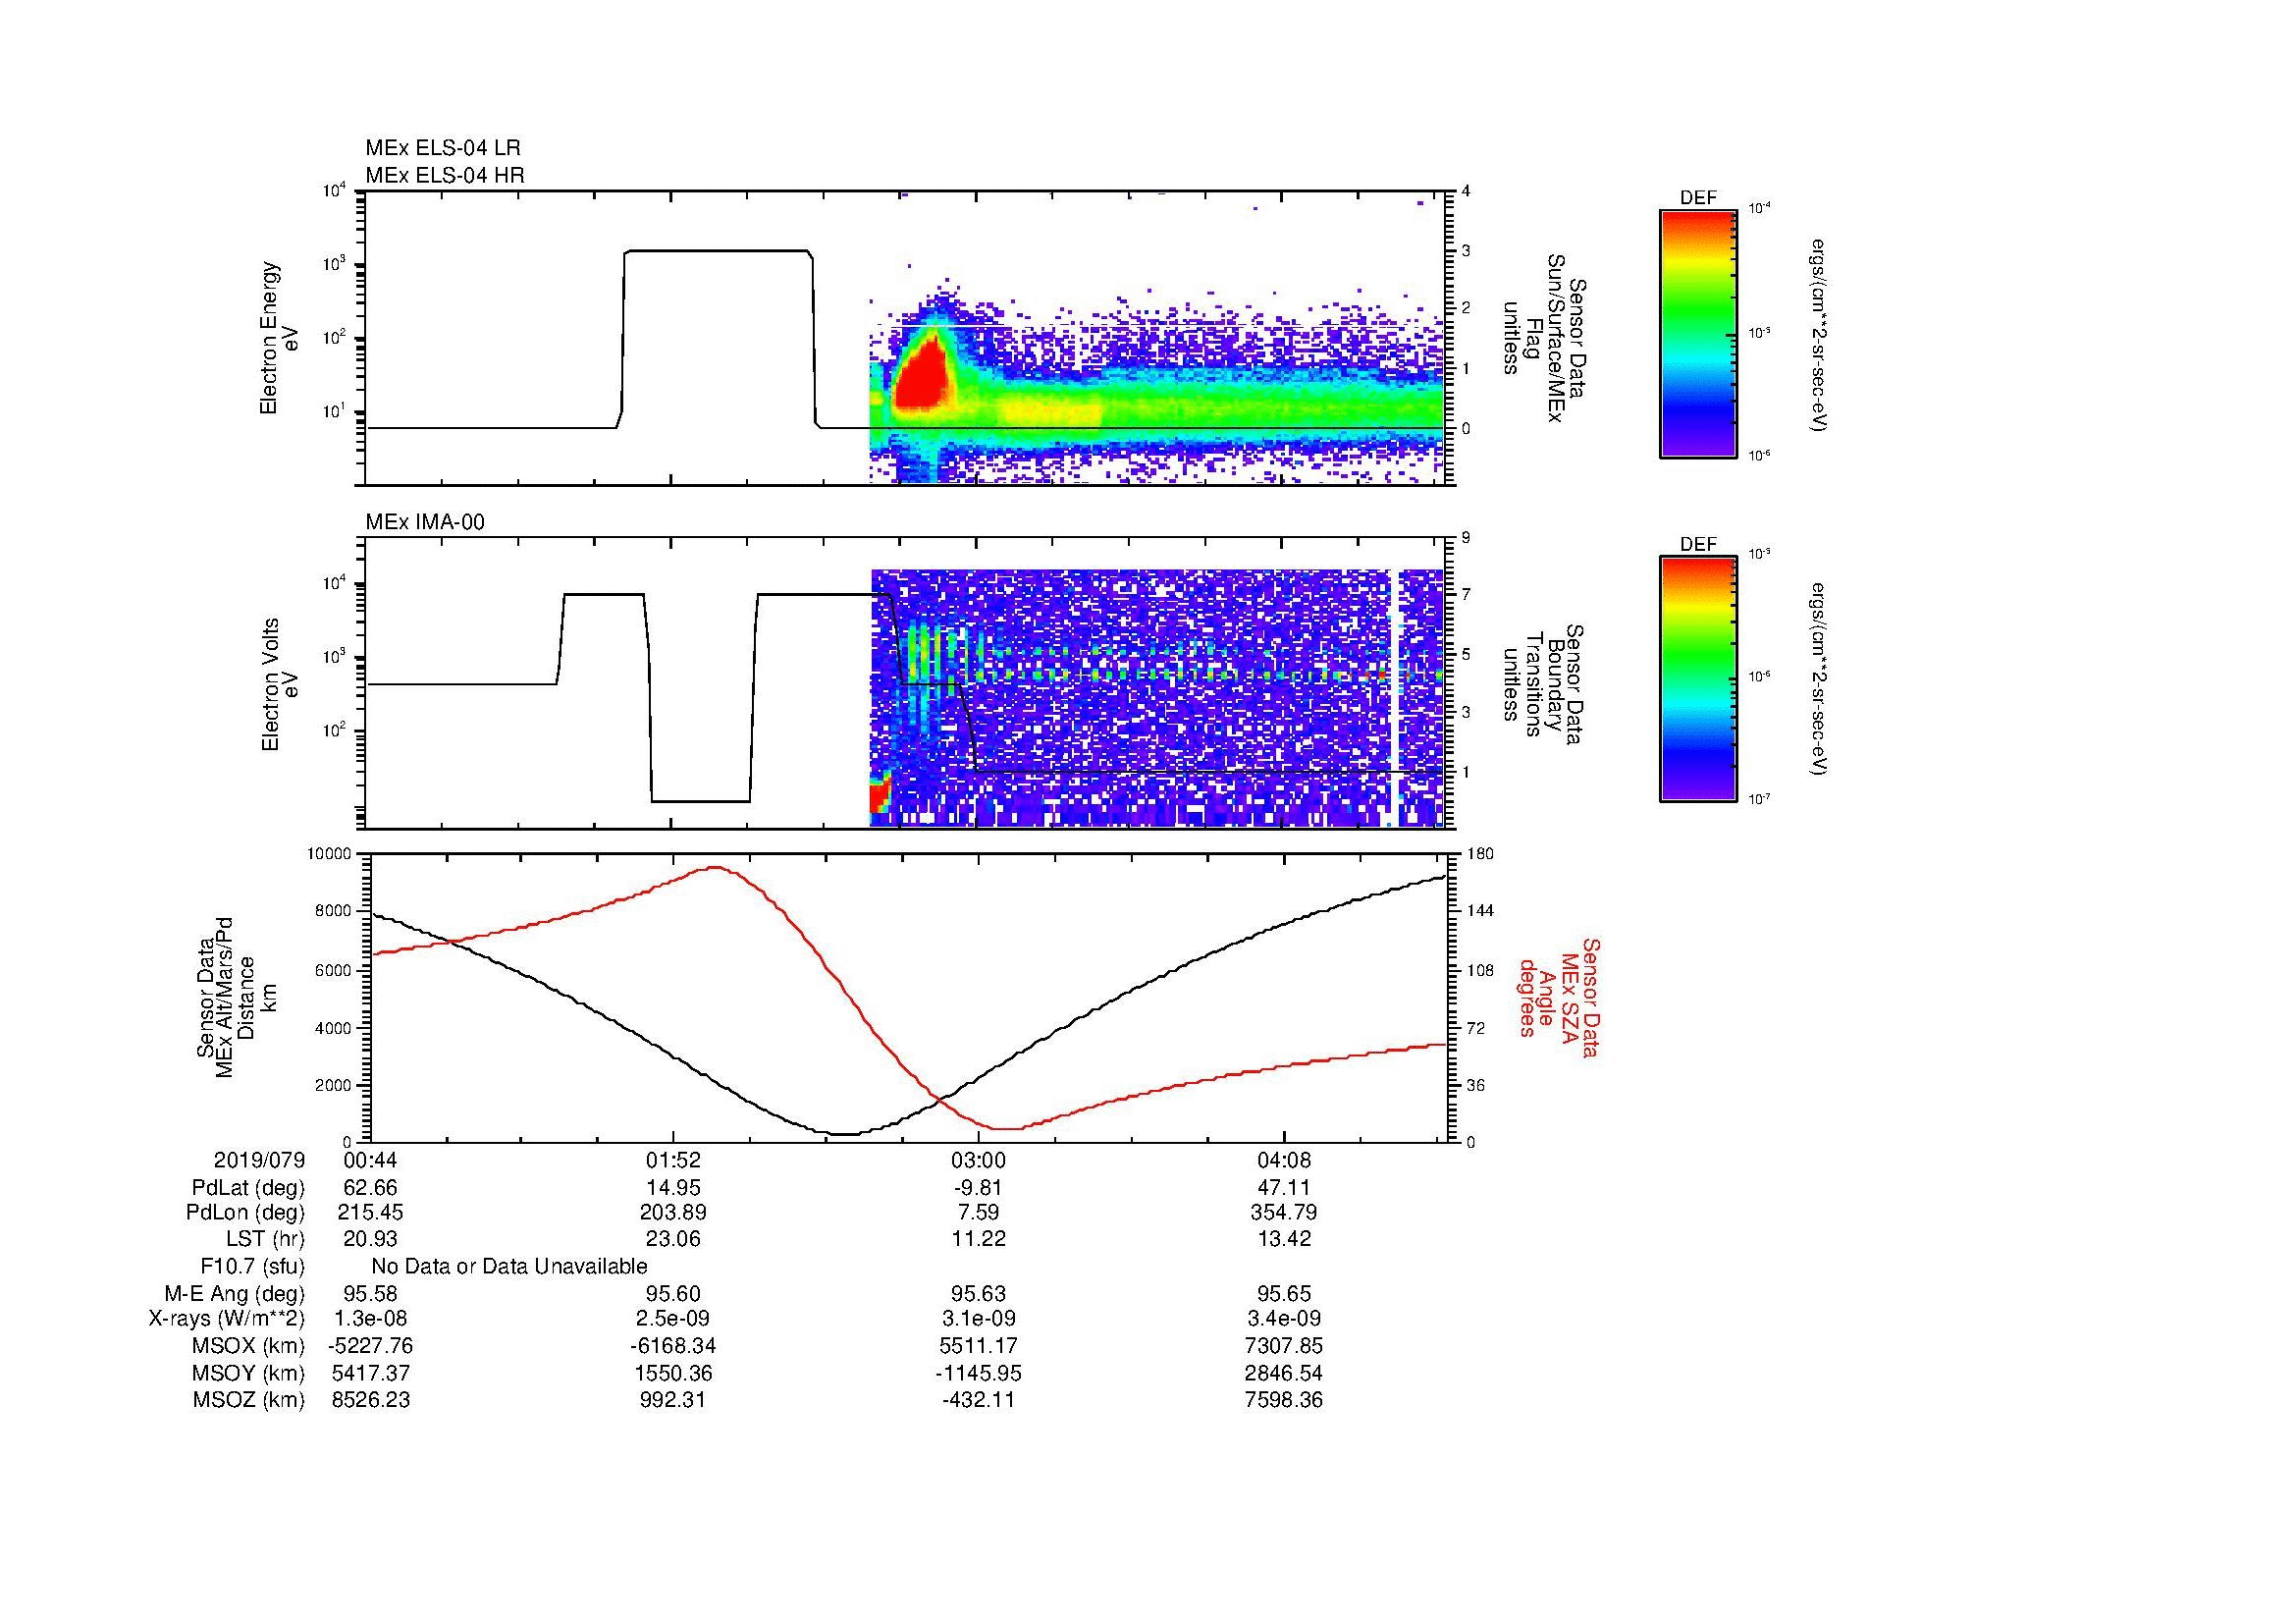Click the PdLon value 203.89
2296x1623 pixels.
click(x=674, y=1213)
